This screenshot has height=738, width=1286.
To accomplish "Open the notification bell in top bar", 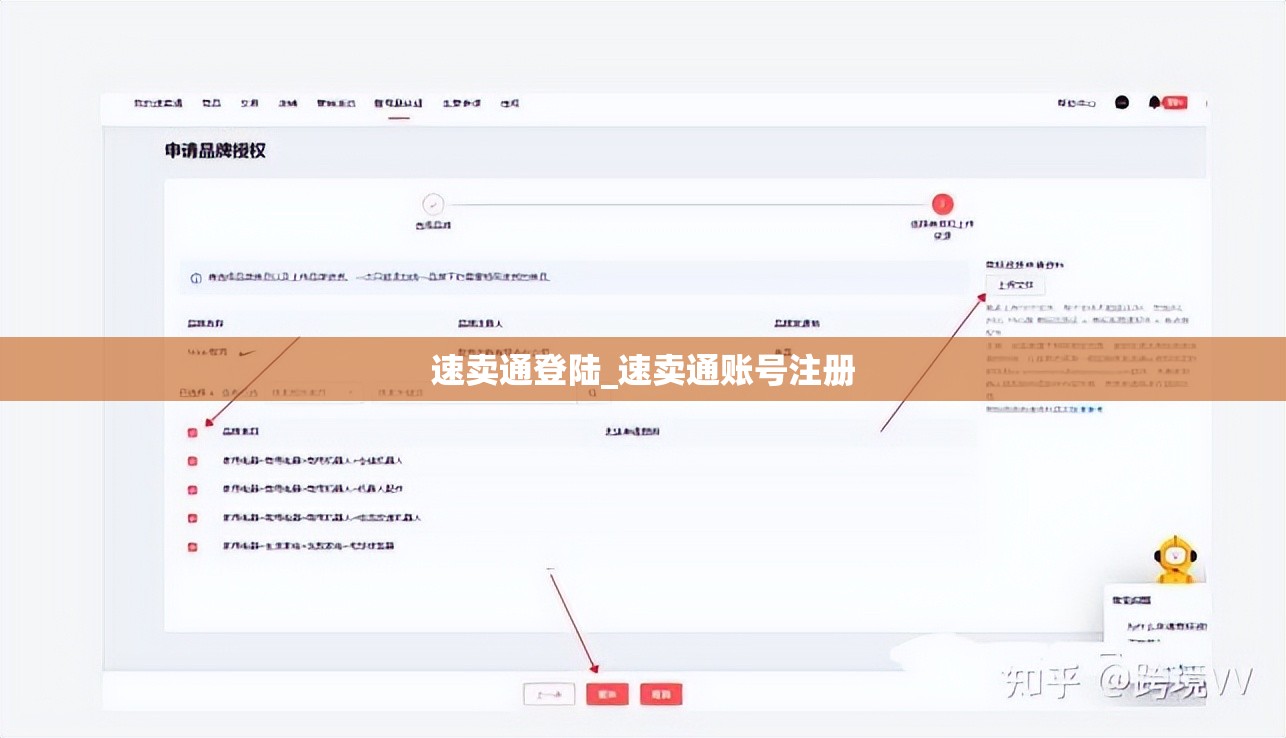I will click(x=1154, y=102).
